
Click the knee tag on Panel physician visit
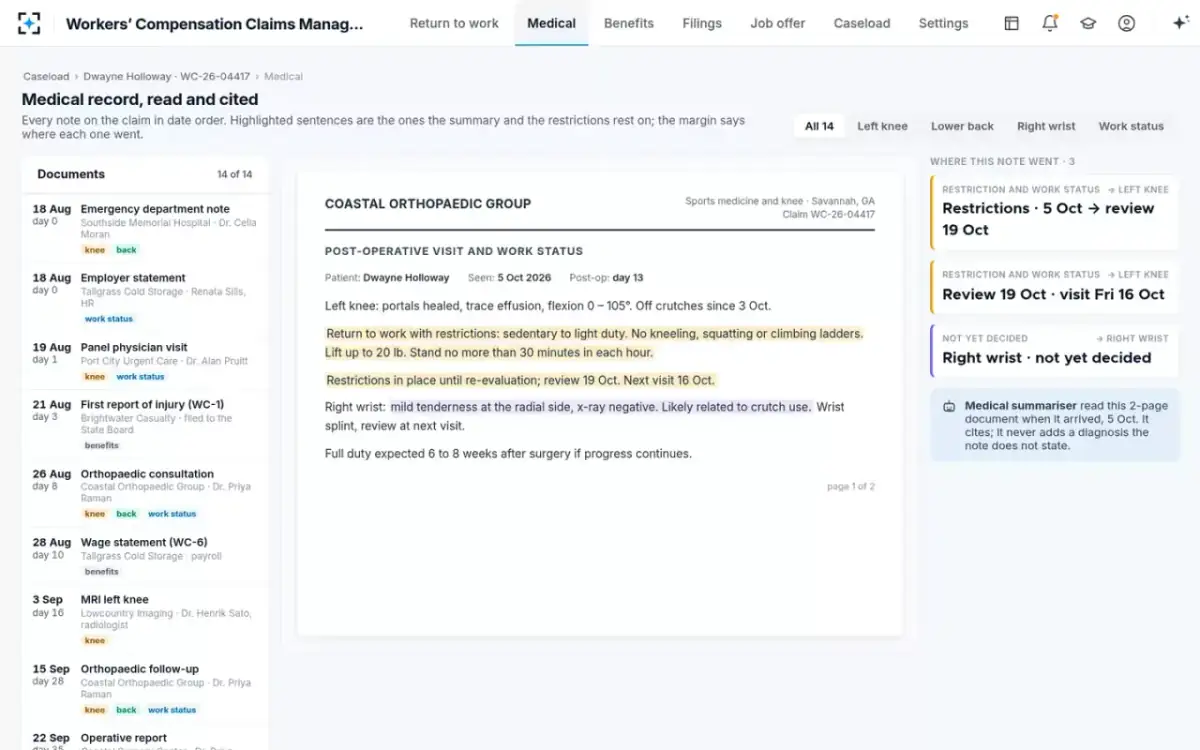coord(95,377)
